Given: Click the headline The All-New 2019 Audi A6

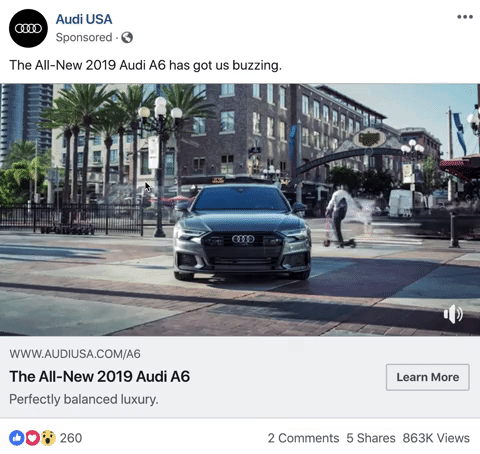Looking at the screenshot, I should coord(100,376).
